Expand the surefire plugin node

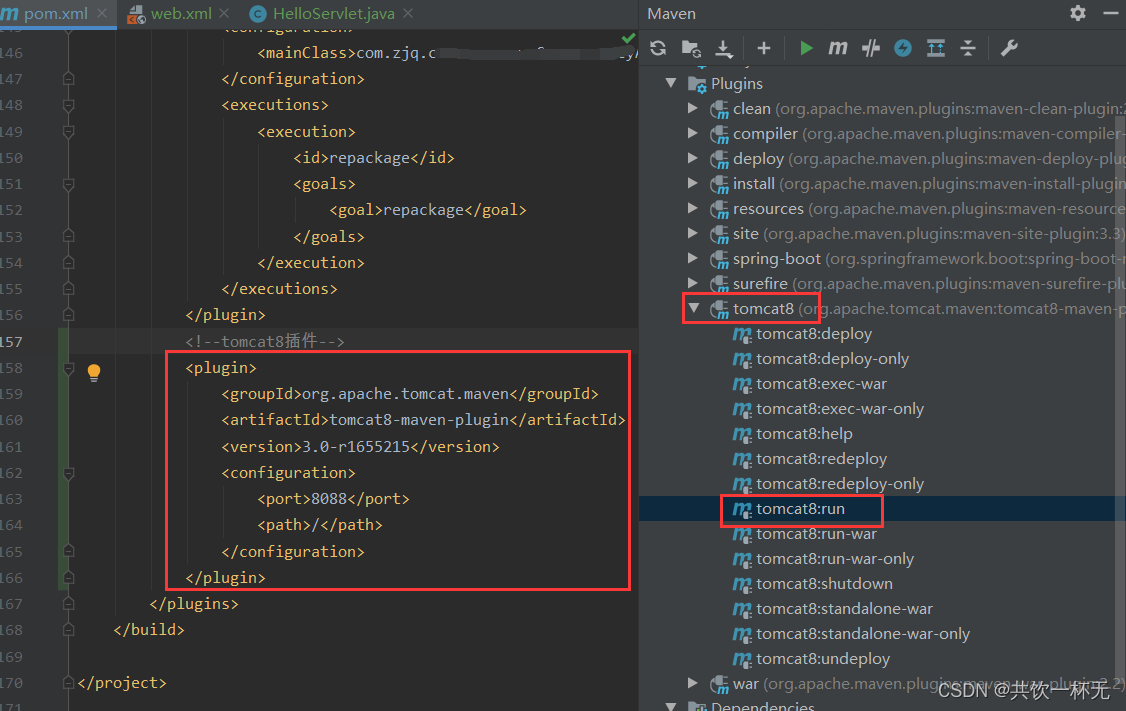(x=692, y=283)
